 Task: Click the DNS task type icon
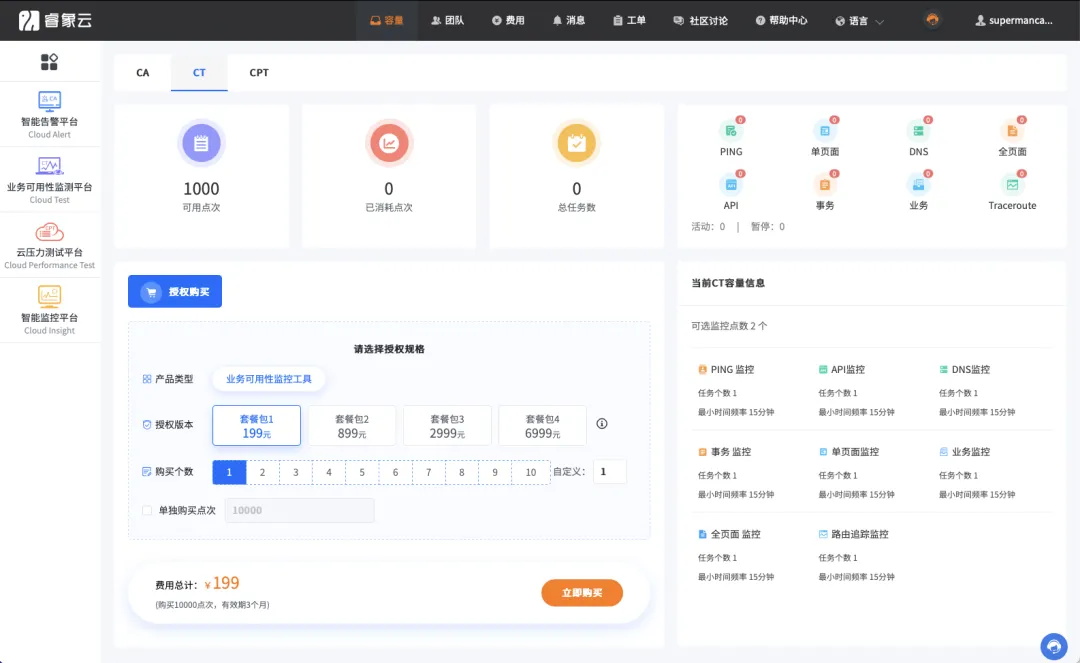(x=918, y=131)
